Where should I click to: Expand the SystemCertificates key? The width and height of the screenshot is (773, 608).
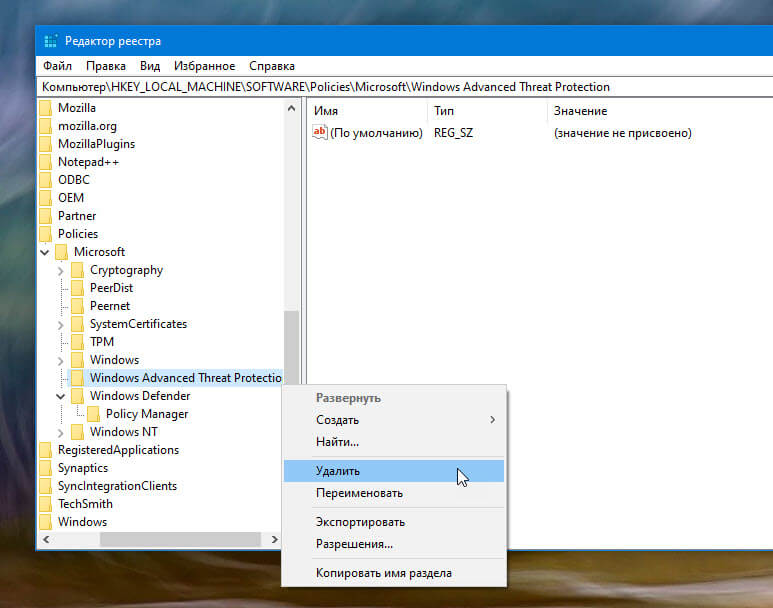click(61, 325)
